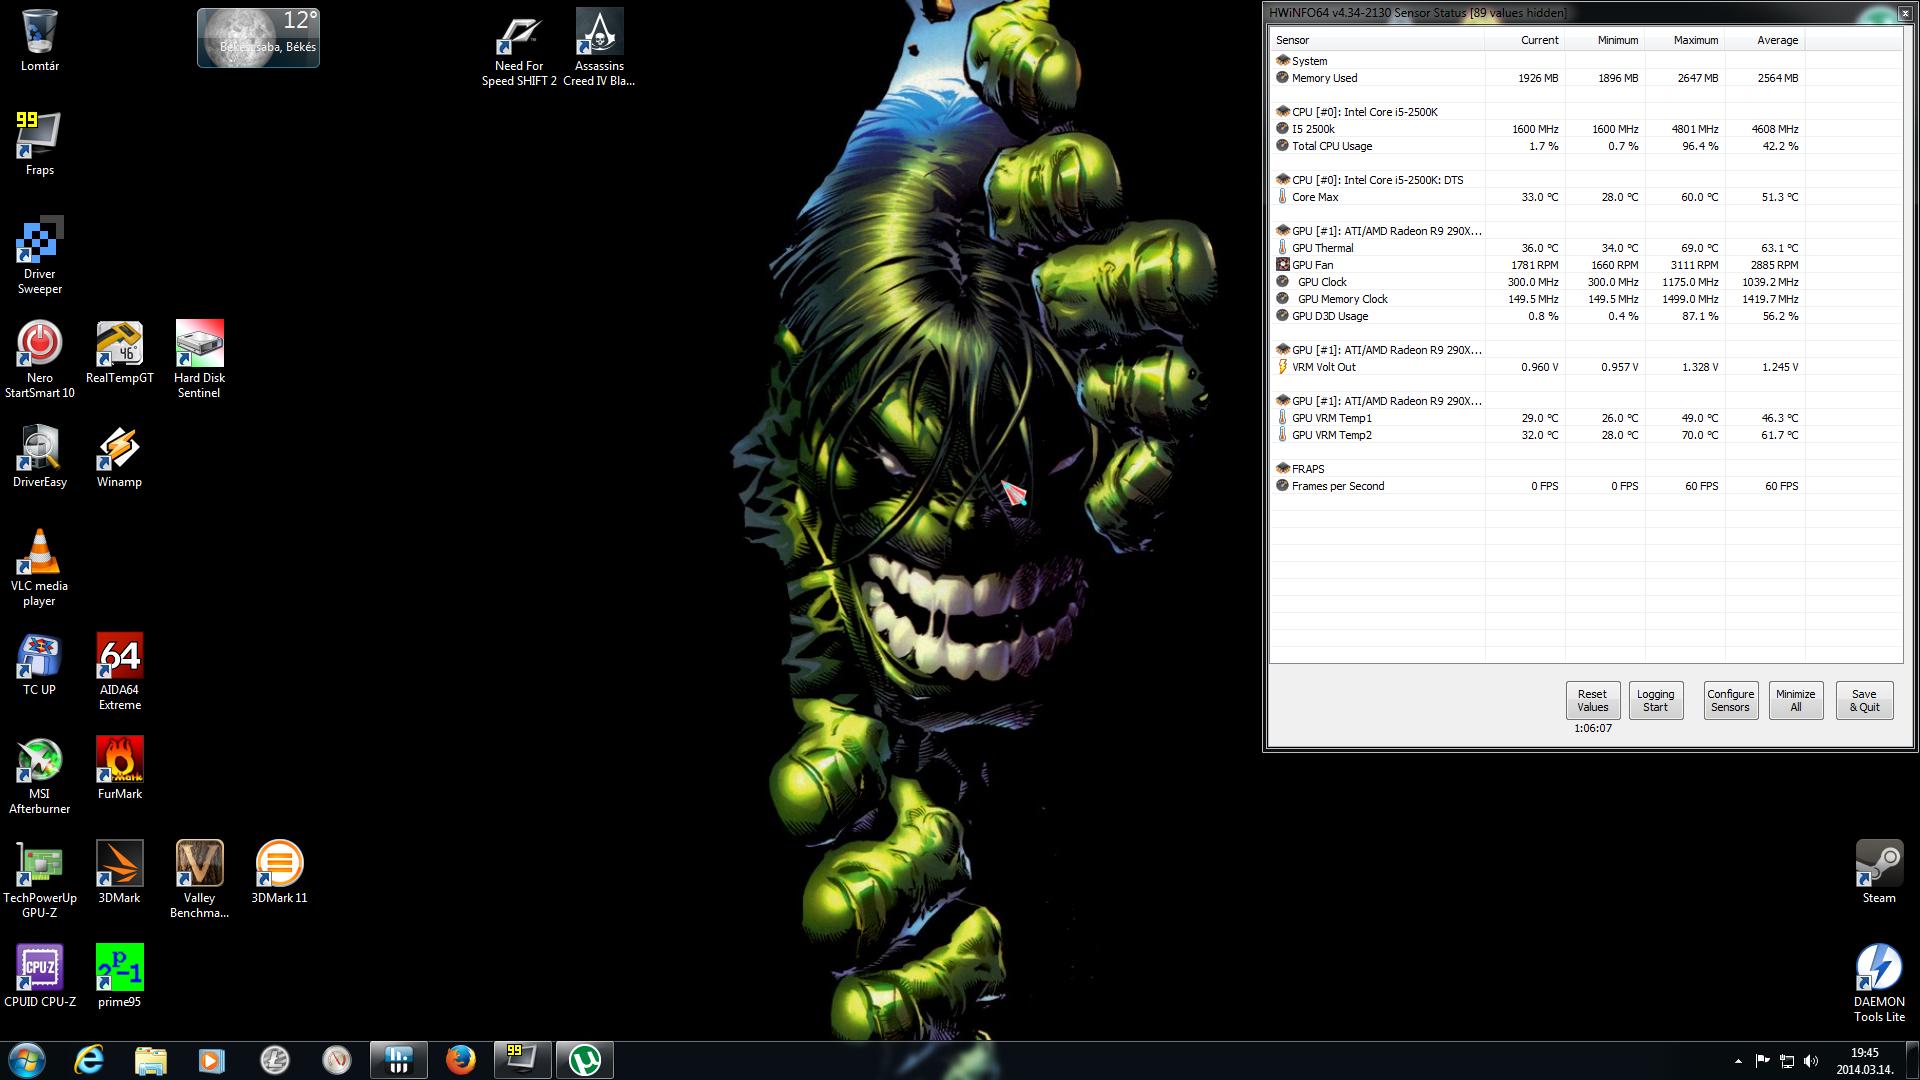Screen dimensions: 1920x1080
Task: Select the GPU Fan sensor row
Action: pos(1586,265)
